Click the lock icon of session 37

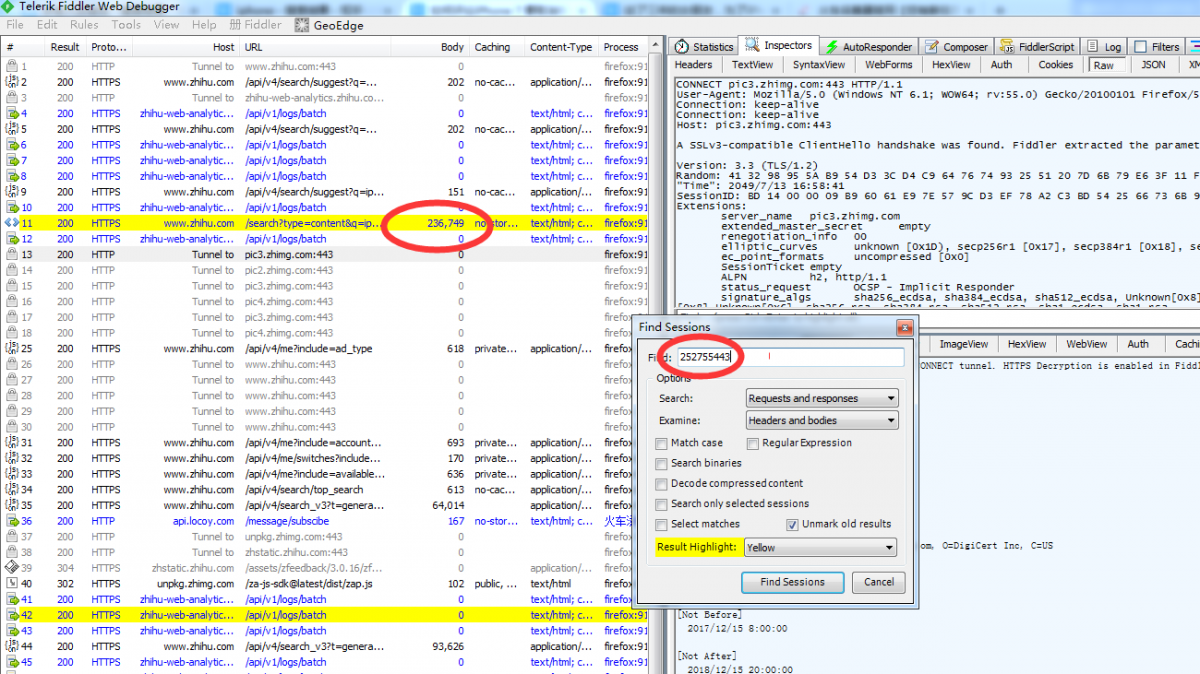point(11,537)
